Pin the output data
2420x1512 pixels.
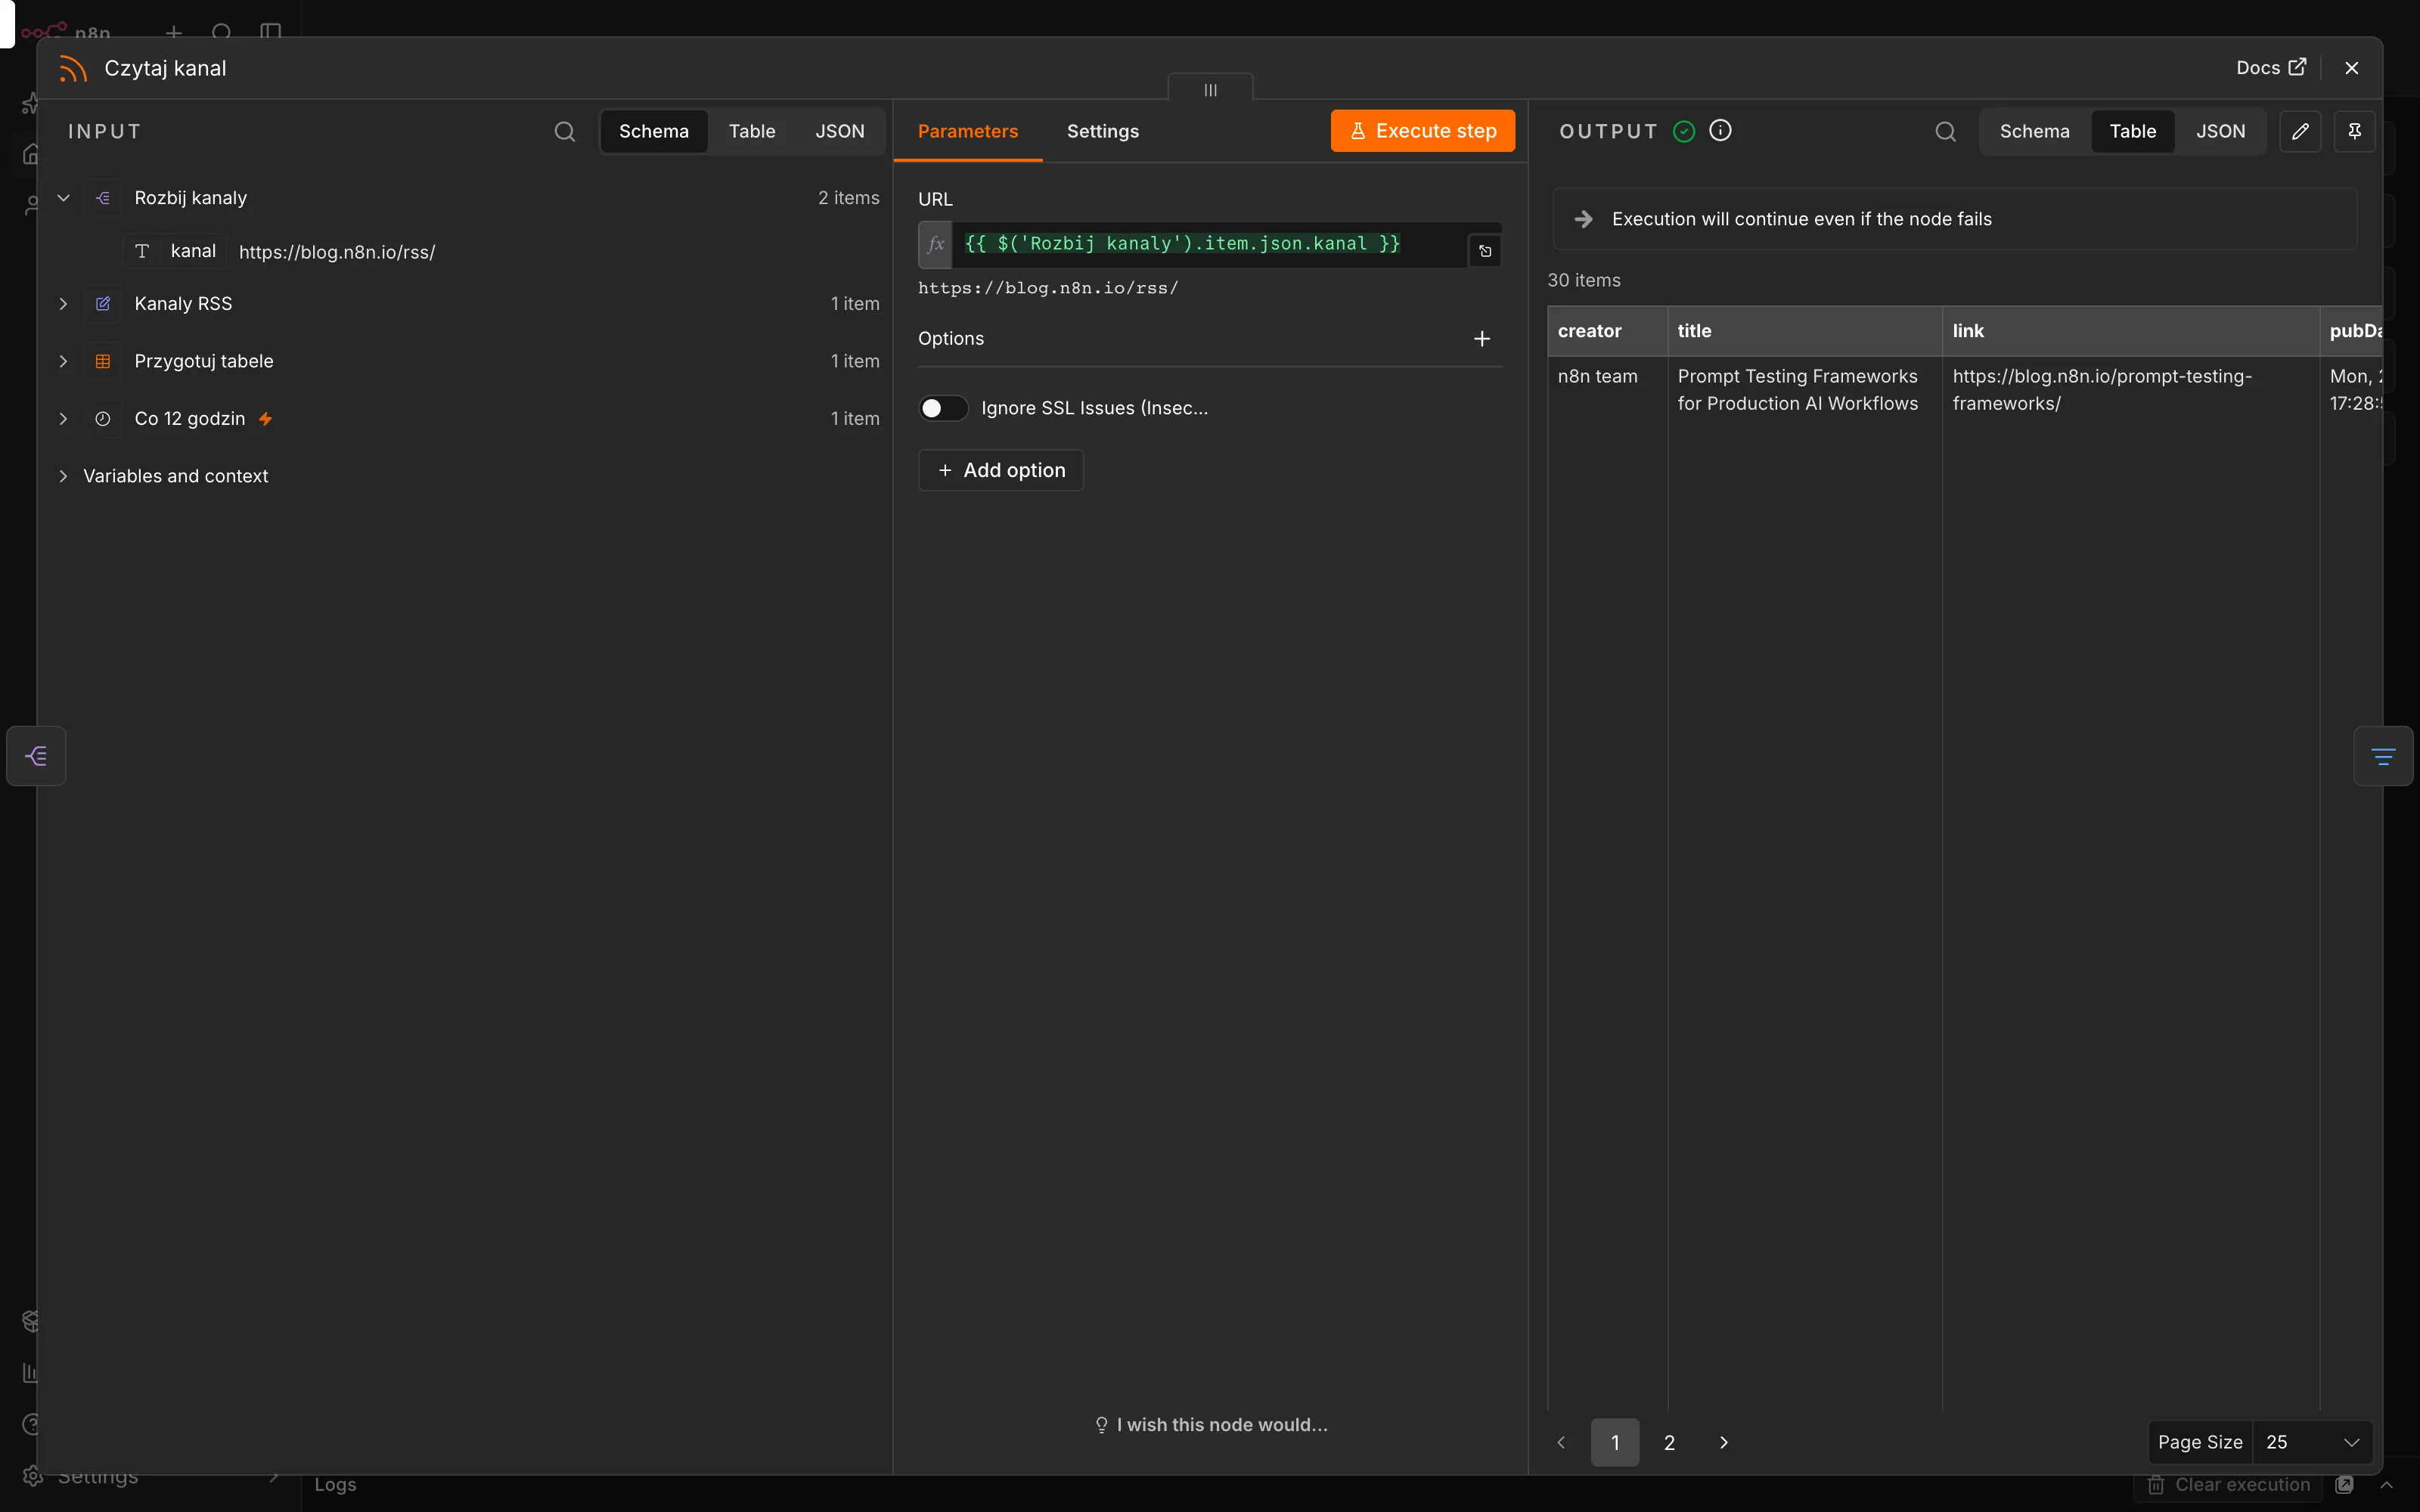click(x=2354, y=131)
